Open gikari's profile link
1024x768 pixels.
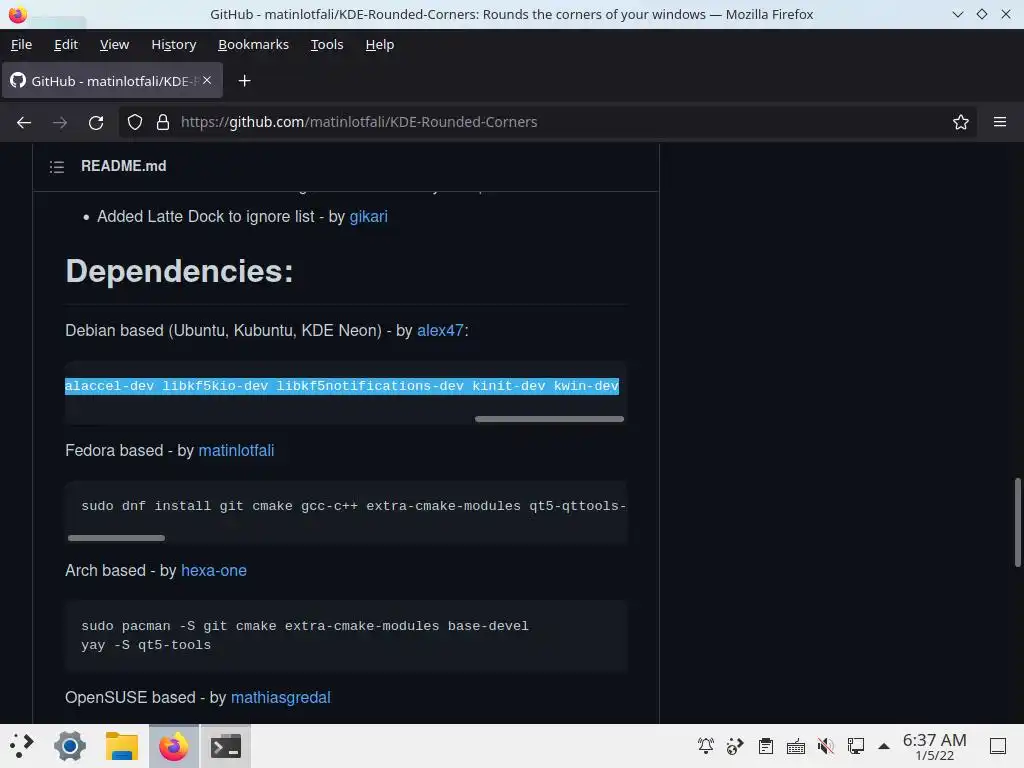point(368,217)
